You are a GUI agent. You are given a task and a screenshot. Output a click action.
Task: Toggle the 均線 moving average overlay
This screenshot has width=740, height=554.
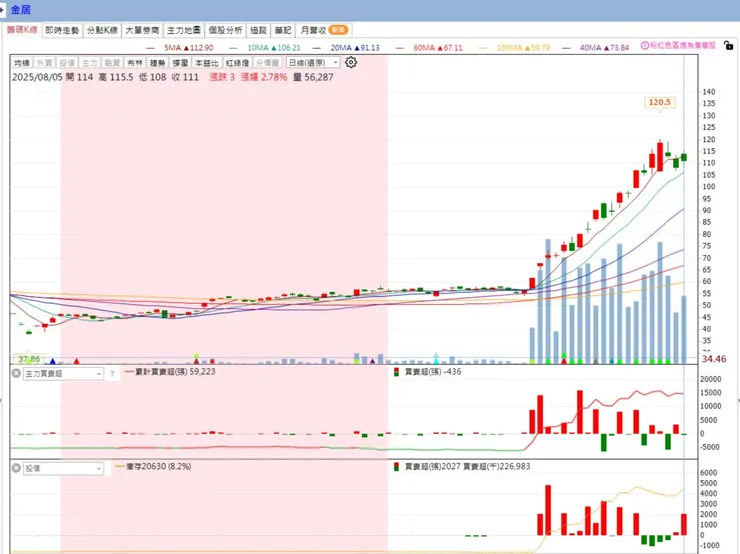(22, 63)
